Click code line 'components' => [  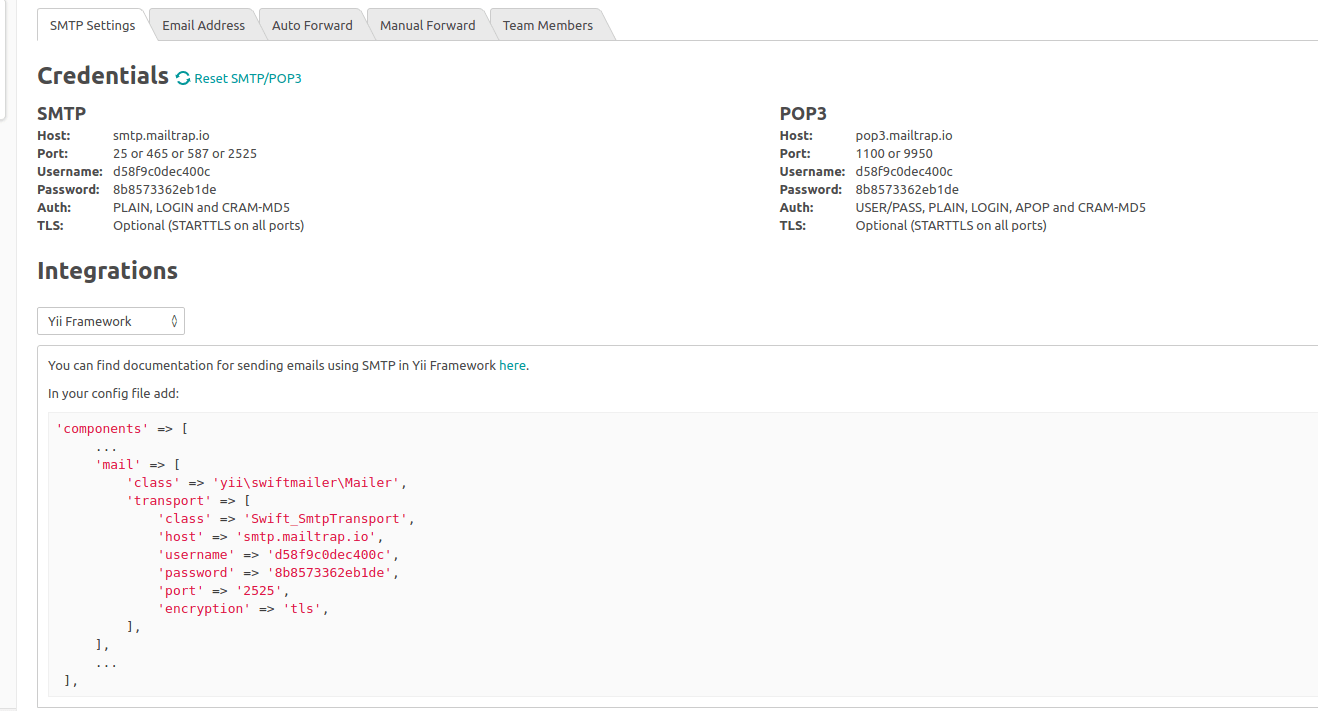[122, 428]
